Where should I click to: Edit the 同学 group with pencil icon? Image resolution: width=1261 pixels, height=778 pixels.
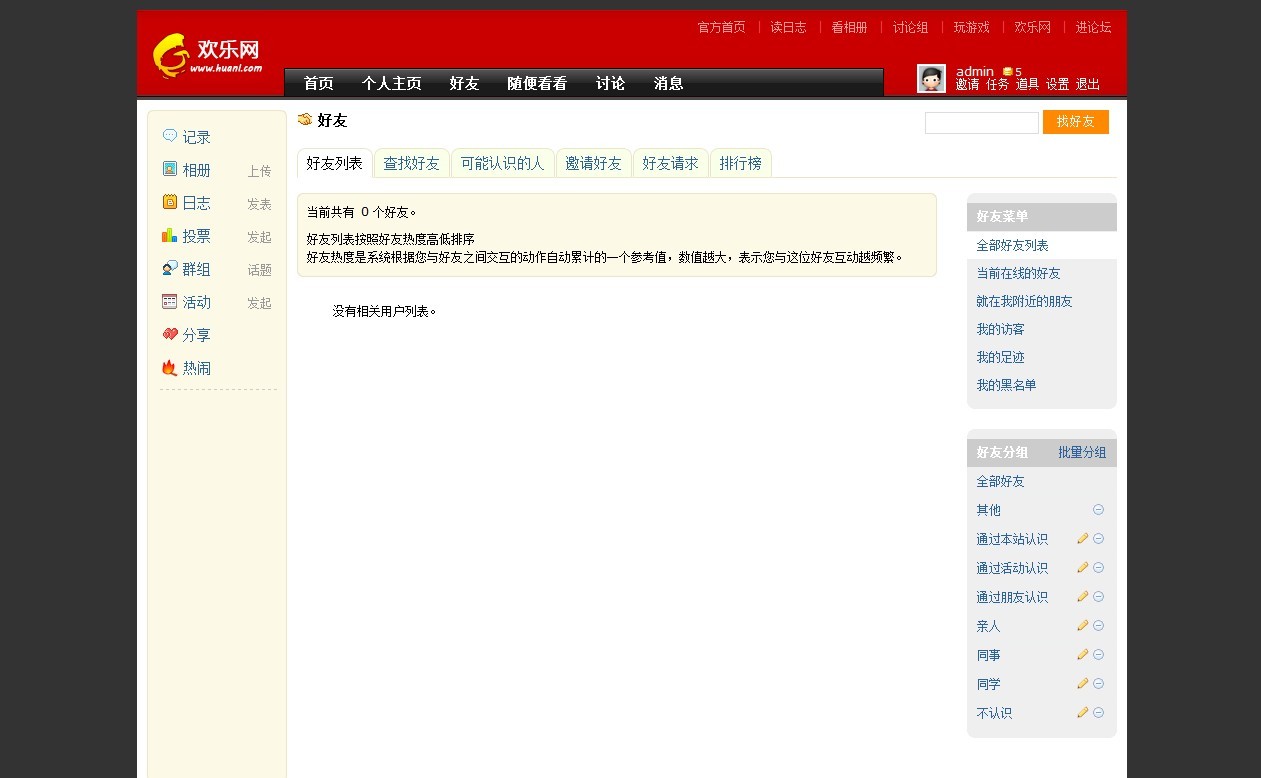click(x=1082, y=683)
